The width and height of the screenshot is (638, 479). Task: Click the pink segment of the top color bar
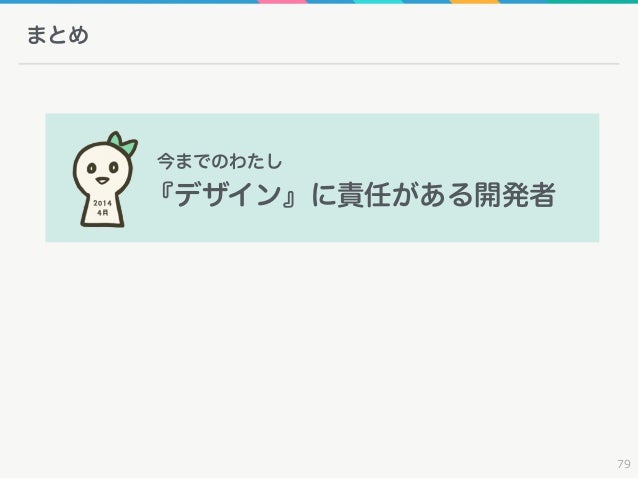pos(282,2)
